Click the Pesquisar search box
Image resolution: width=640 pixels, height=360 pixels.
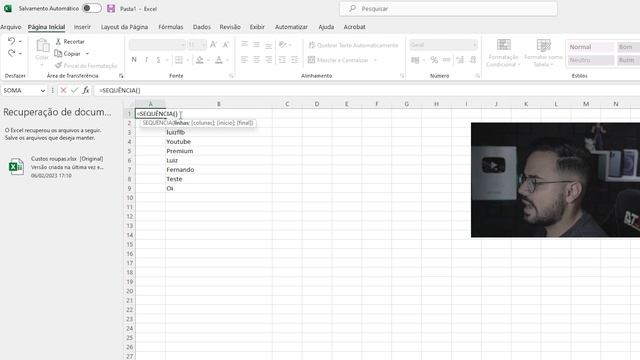pyautogui.click(x=448, y=9)
